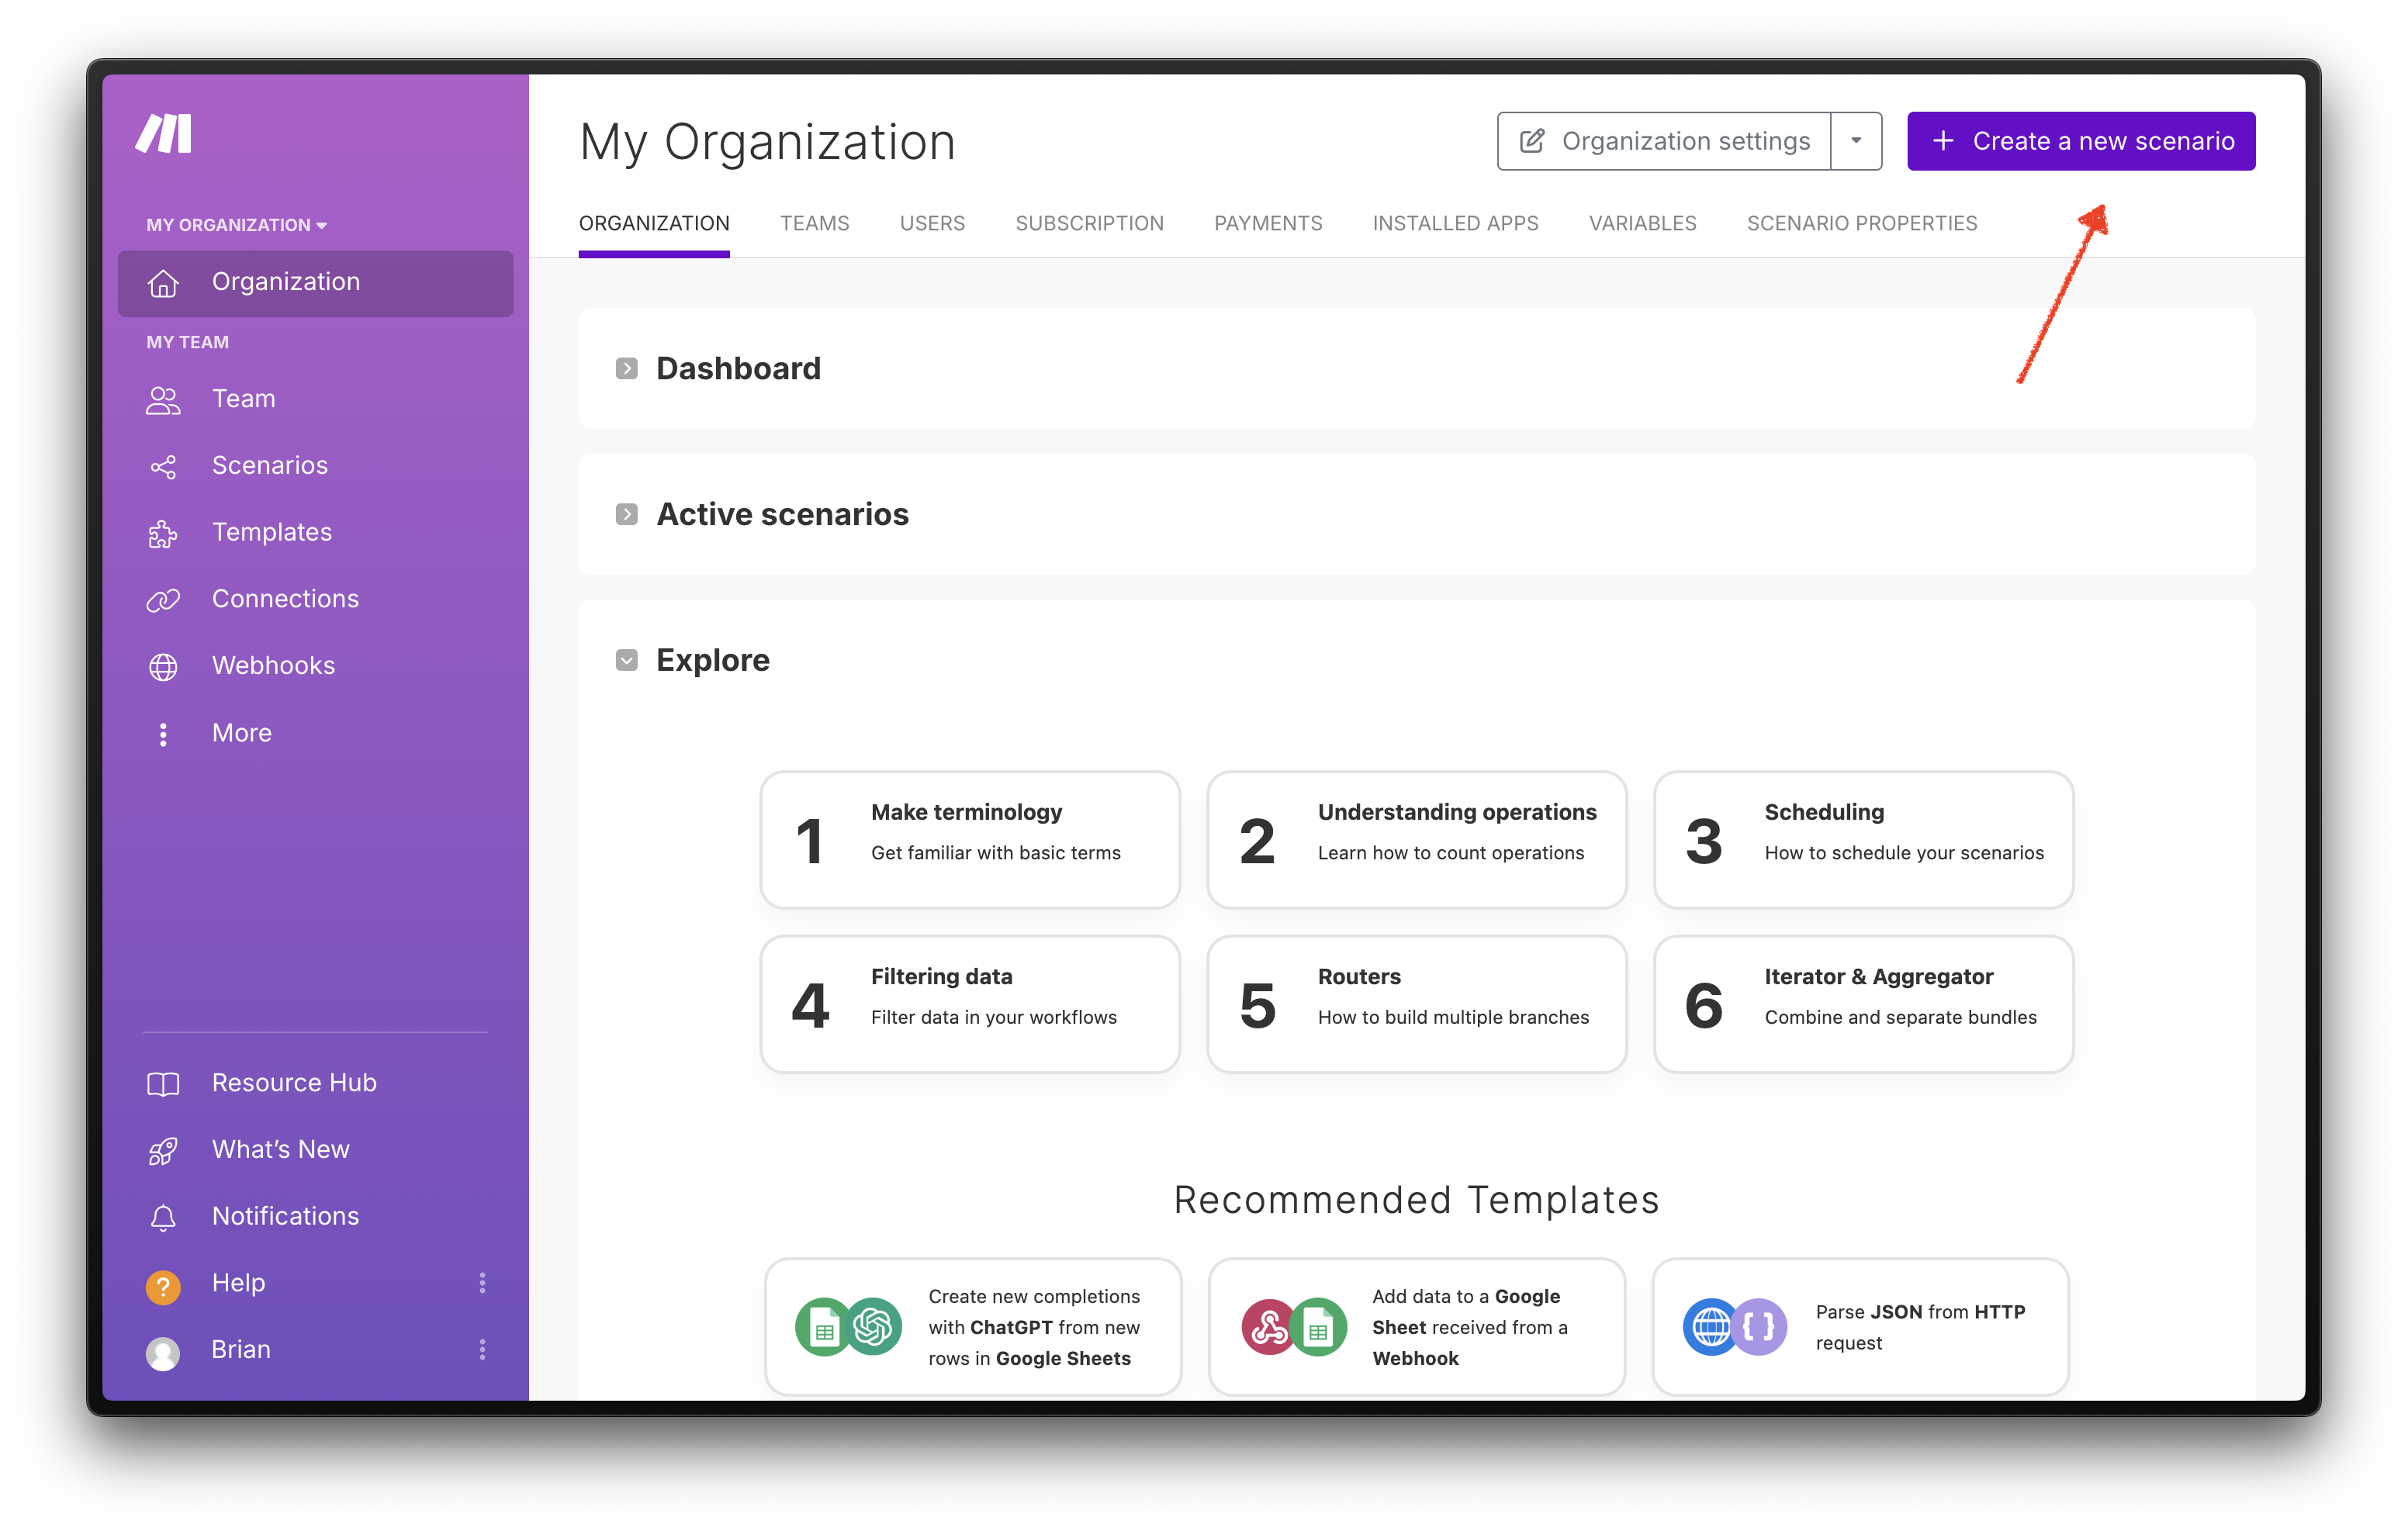Open What's New rocket icon
The width and height of the screenshot is (2408, 1531).
163,1150
